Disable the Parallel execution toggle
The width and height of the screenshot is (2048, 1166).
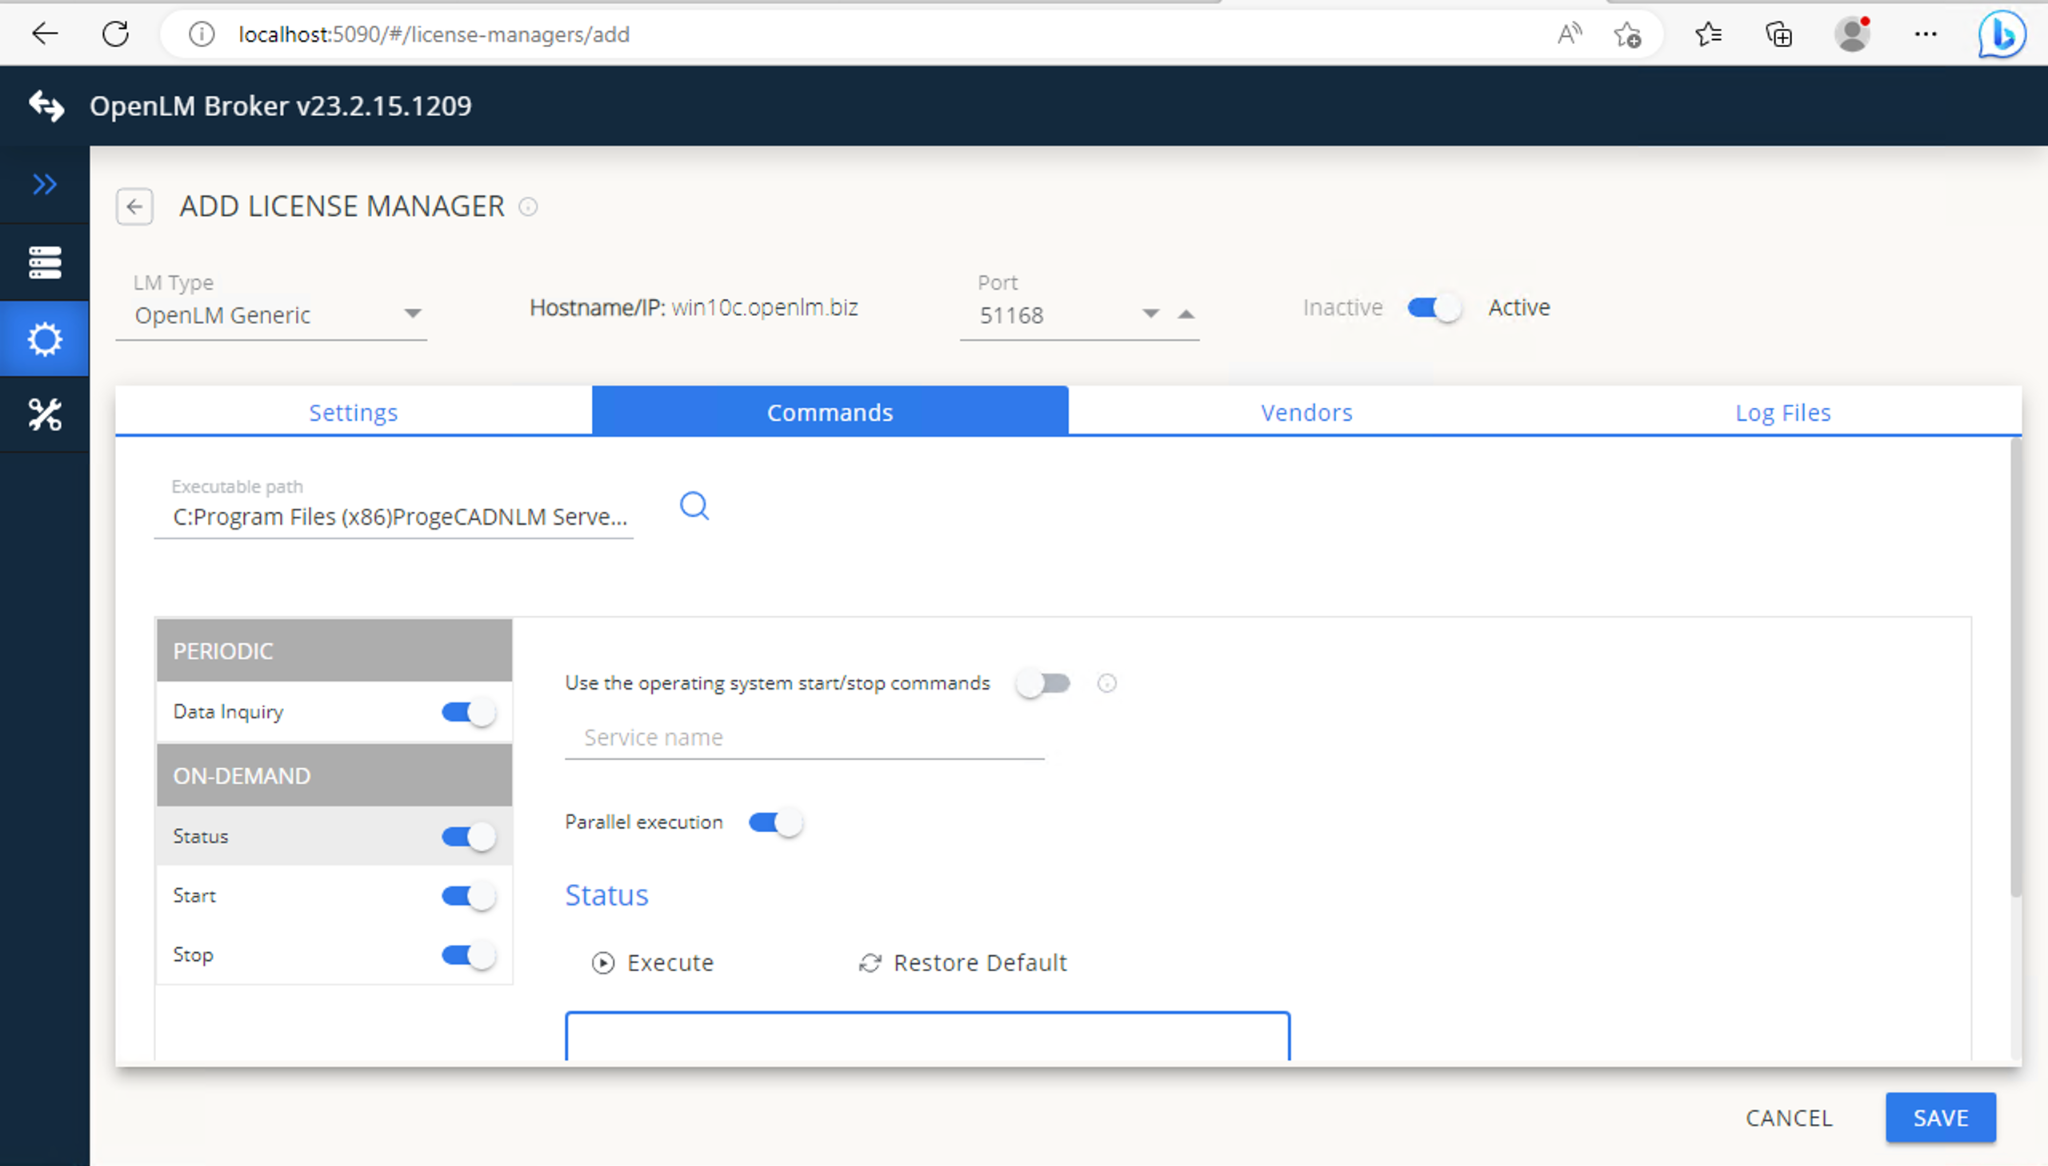point(775,821)
